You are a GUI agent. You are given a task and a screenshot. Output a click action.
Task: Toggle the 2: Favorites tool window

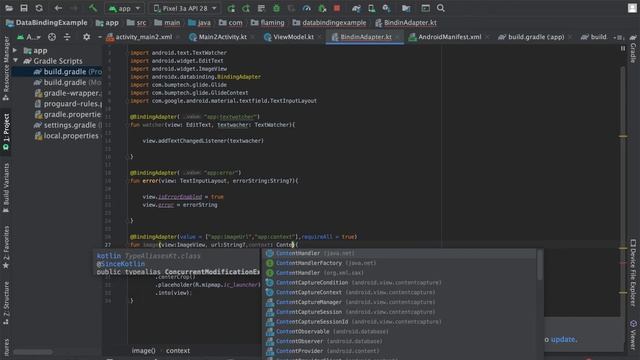click(6, 247)
